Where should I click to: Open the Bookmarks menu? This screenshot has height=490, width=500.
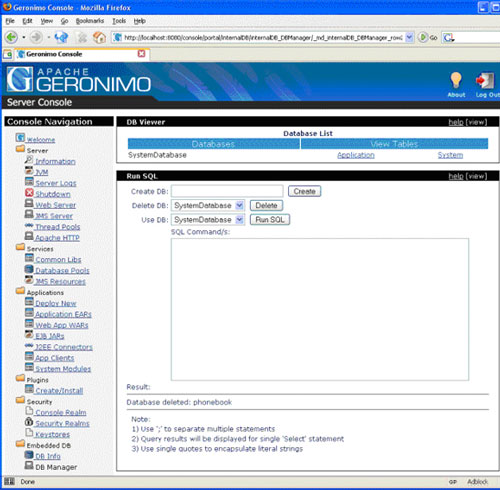click(x=90, y=21)
